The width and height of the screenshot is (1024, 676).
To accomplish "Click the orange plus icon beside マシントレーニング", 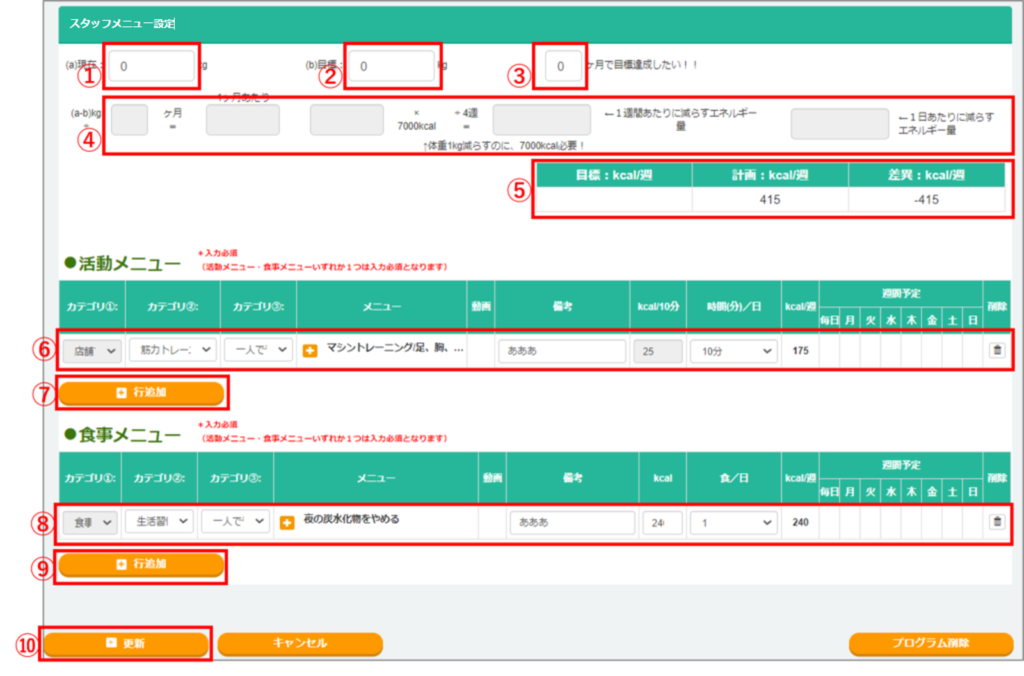I will 310,351.
